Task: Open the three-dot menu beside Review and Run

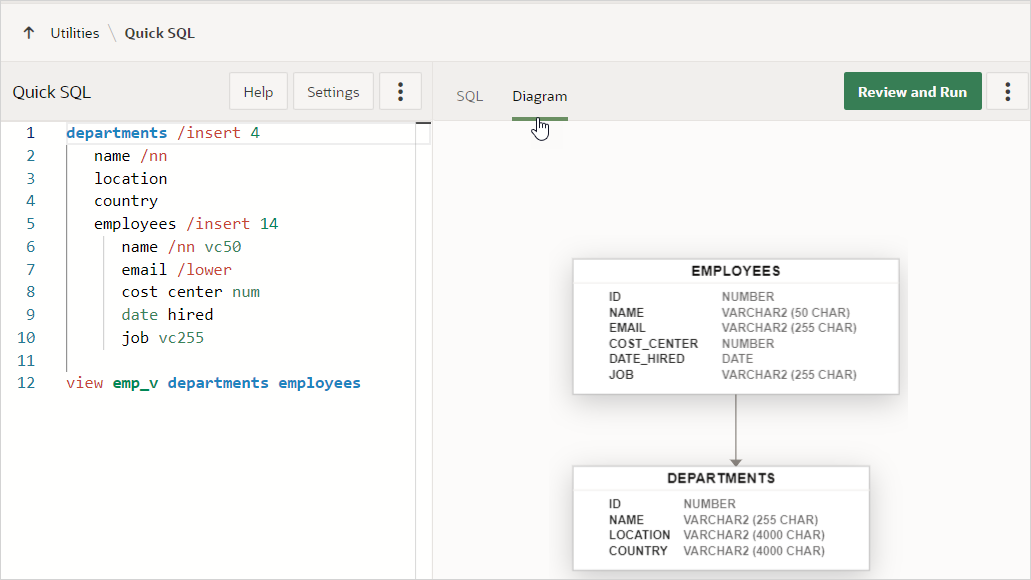Action: (1007, 92)
